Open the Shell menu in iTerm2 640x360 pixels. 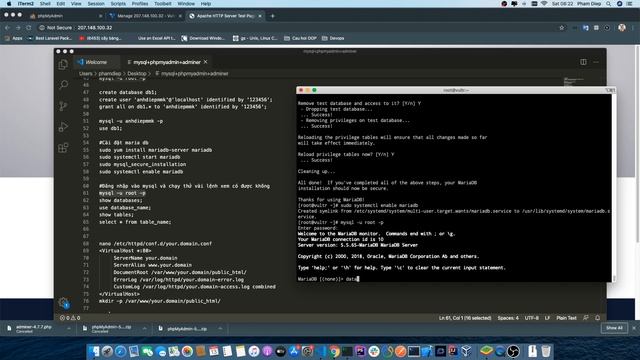[x=45, y=4]
